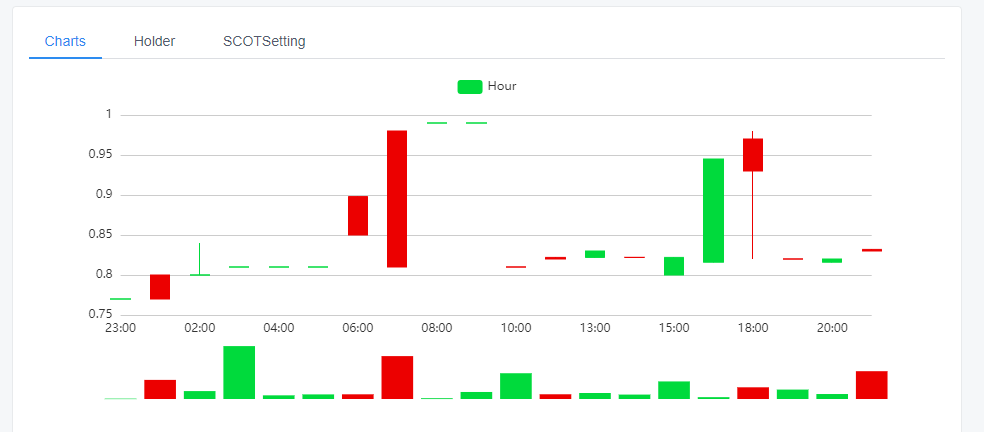The width and height of the screenshot is (984, 432).
Task: Click the tallest green volume bar
Action: (239, 372)
